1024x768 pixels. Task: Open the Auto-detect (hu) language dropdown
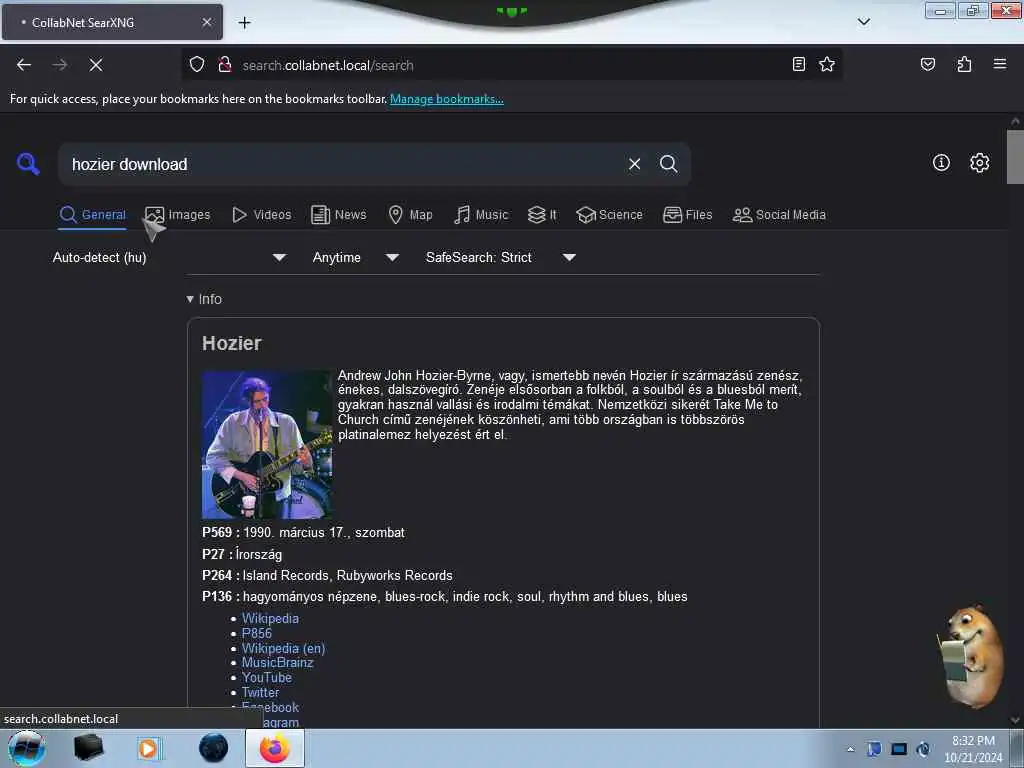pos(169,257)
